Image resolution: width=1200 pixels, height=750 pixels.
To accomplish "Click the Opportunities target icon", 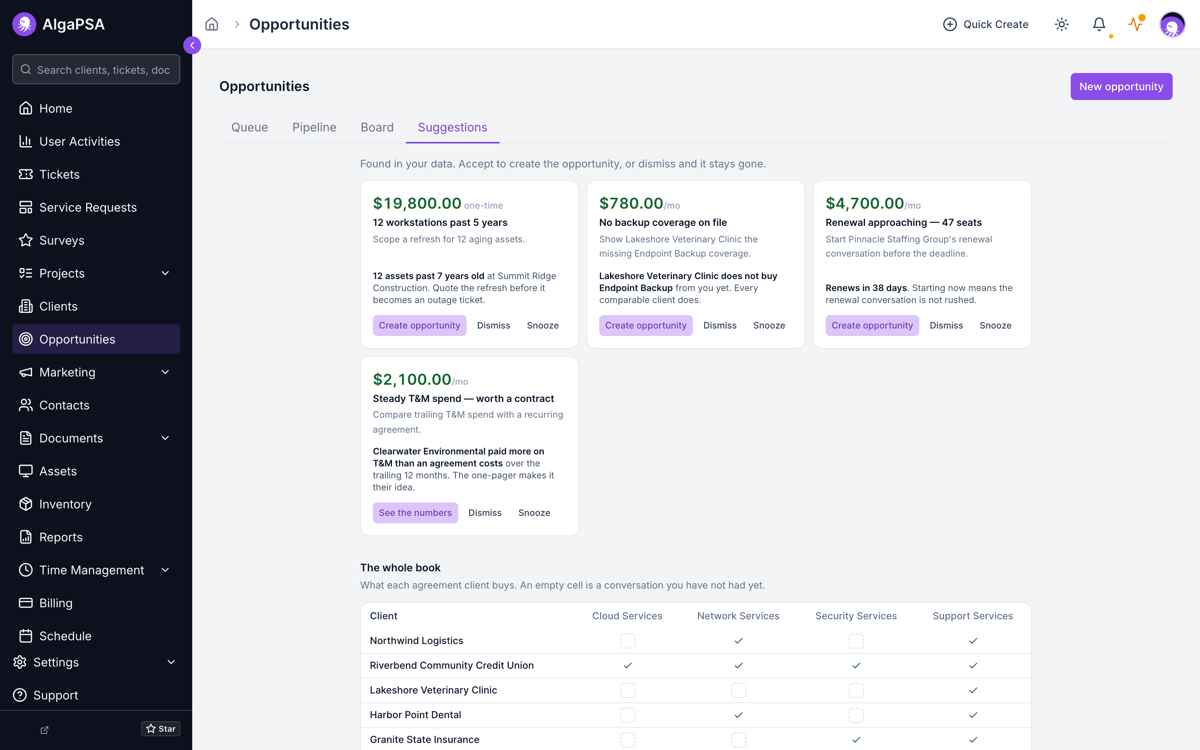I will pyautogui.click(x=26, y=339).
